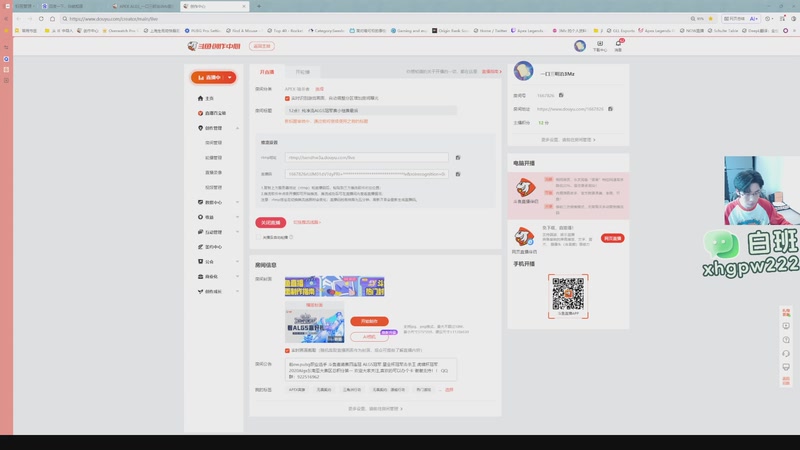Click the room title input field
The height and width of the screenshot is (450, 800).
[370, 110]
